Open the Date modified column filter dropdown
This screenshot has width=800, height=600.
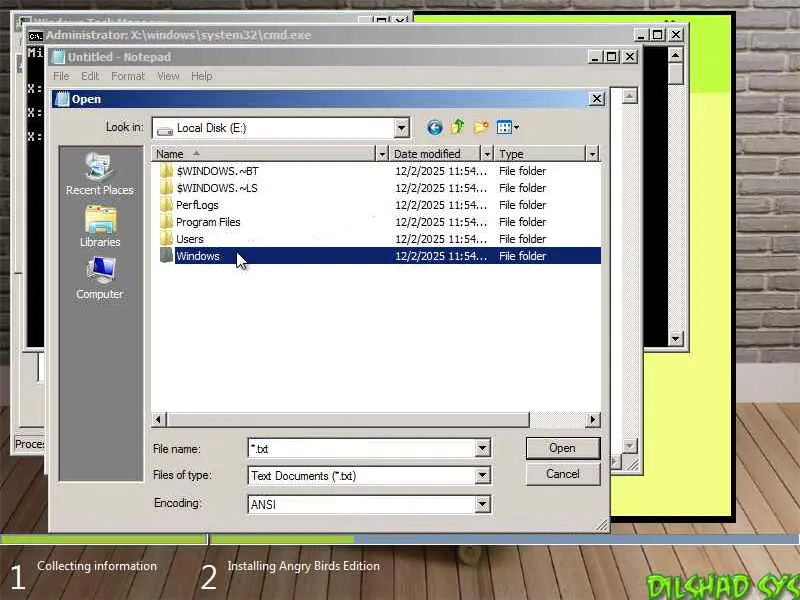487,154
